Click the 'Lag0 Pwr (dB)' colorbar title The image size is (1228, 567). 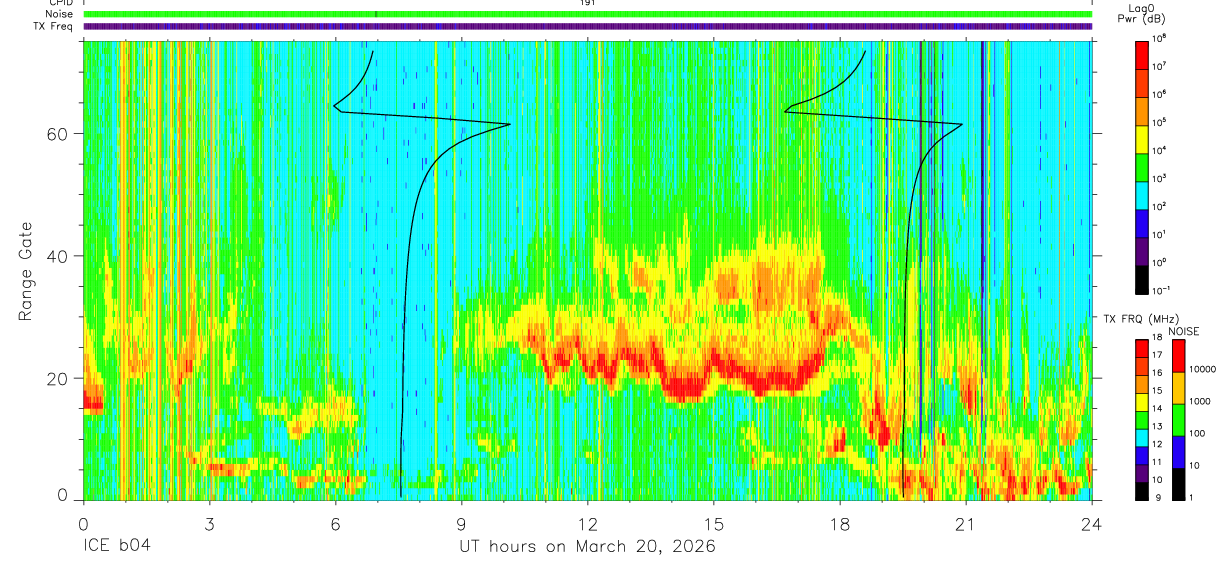1142,13
